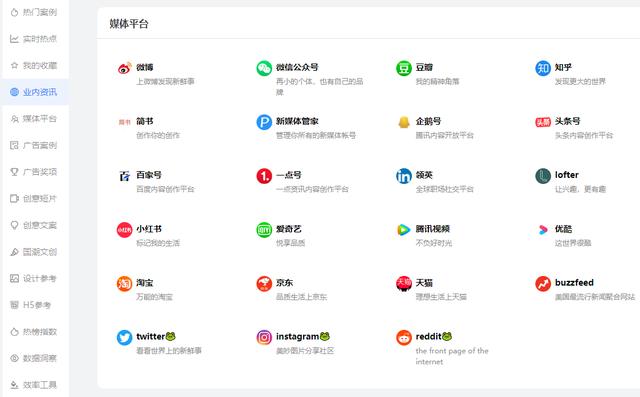Open the red 一点号 icon
This screenshot has width=640, height=397.
264,176
